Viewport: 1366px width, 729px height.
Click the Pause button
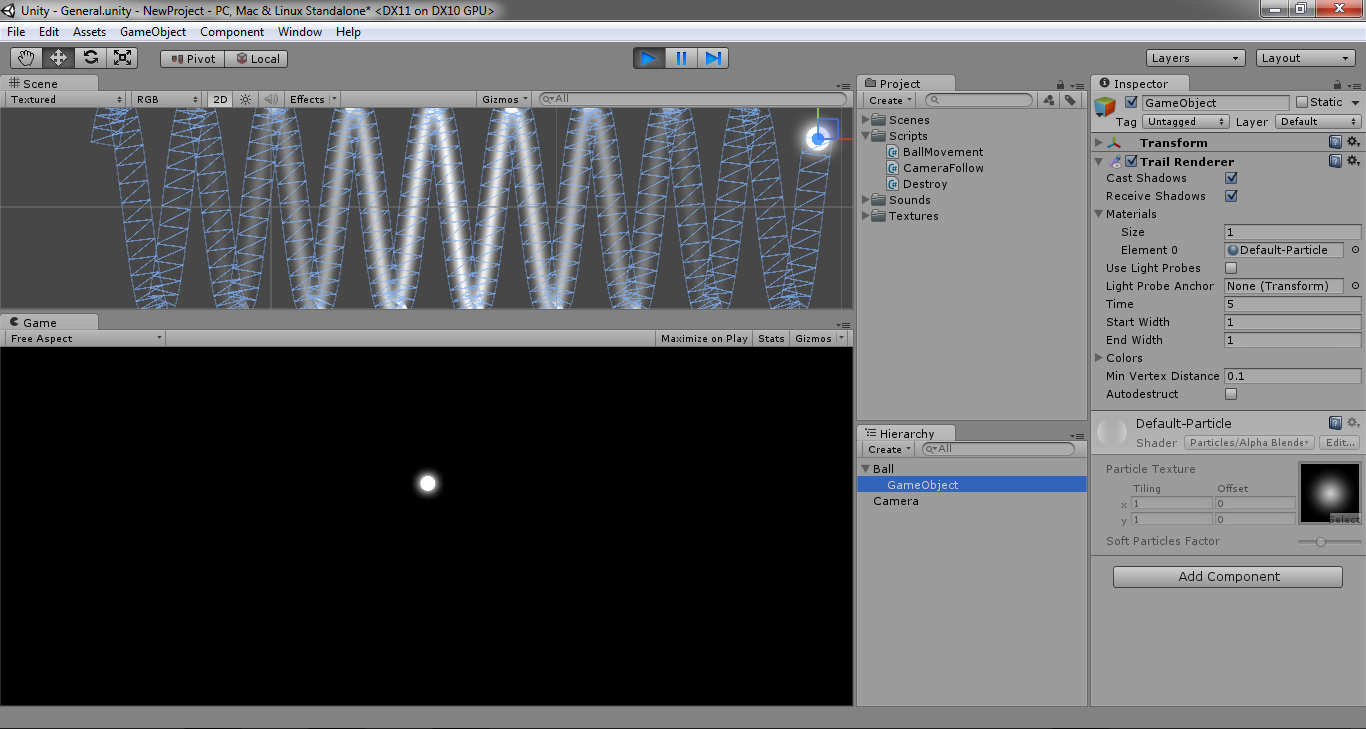point(681,58)
